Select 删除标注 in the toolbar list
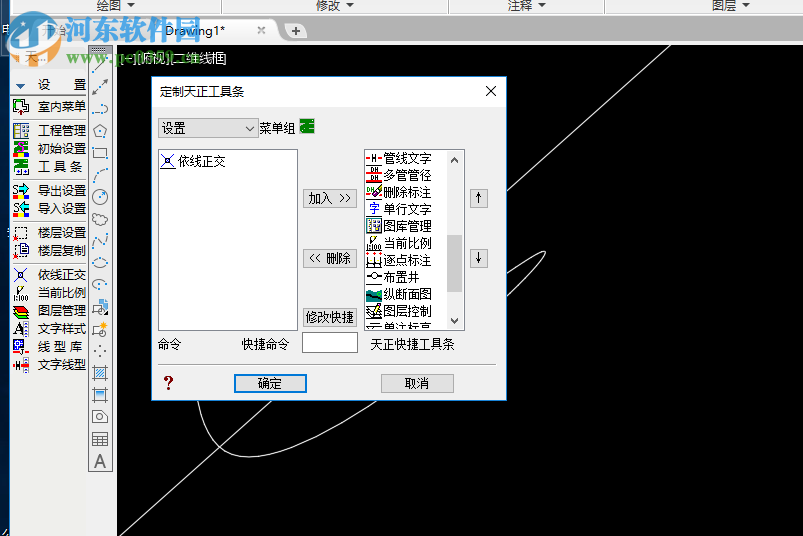The height and width of the screenshot is (536, 803). (399, 192)
